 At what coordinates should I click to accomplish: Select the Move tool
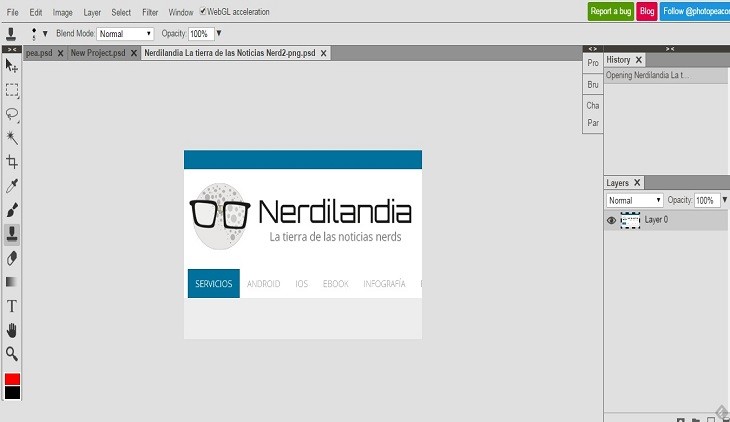coord(12,66)
